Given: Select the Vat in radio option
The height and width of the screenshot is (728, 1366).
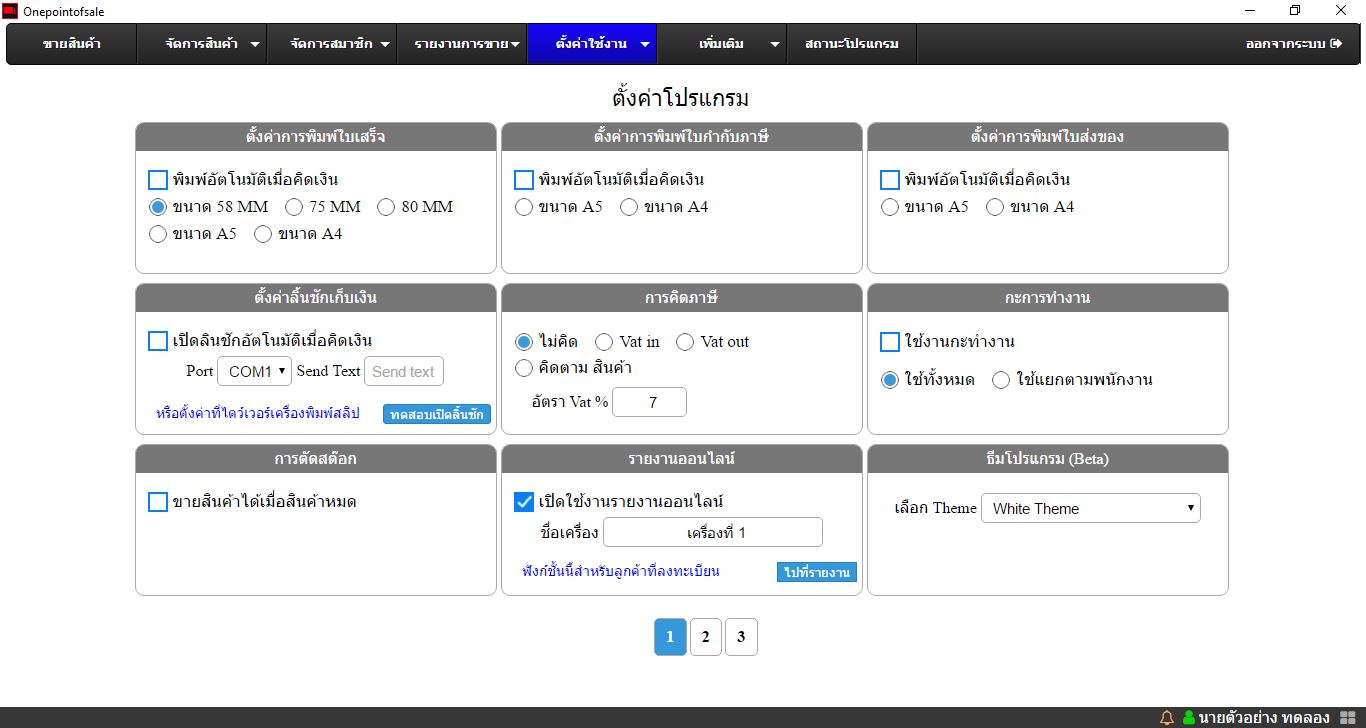Looking at the screenshot, I should click(x=604, y=342).
